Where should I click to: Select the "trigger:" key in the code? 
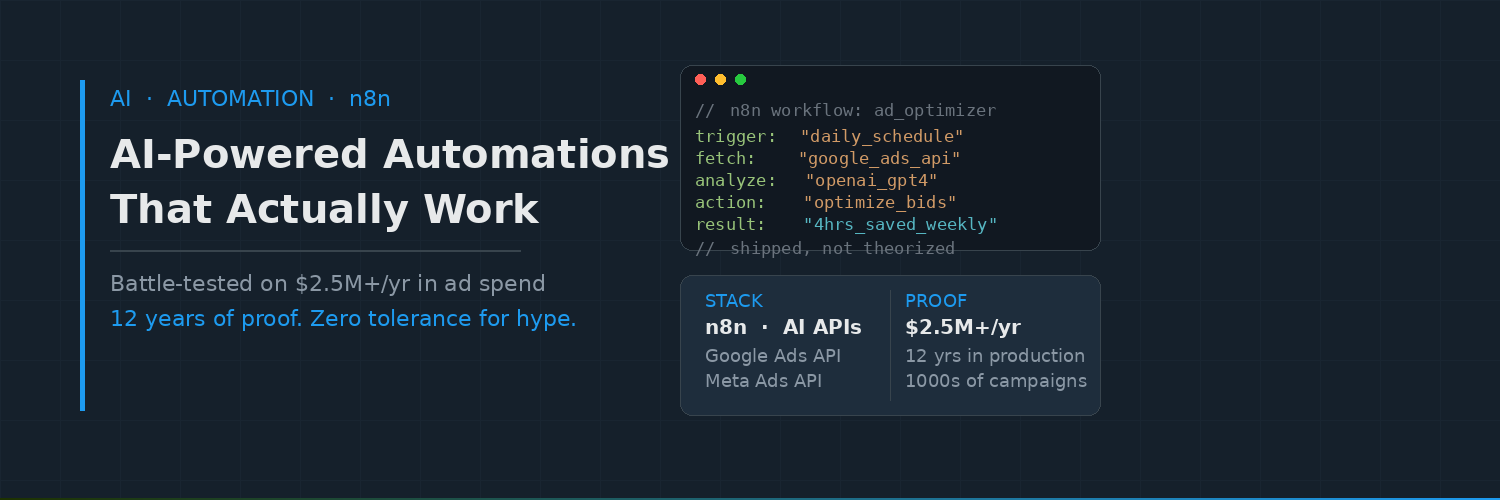[735, 136]
